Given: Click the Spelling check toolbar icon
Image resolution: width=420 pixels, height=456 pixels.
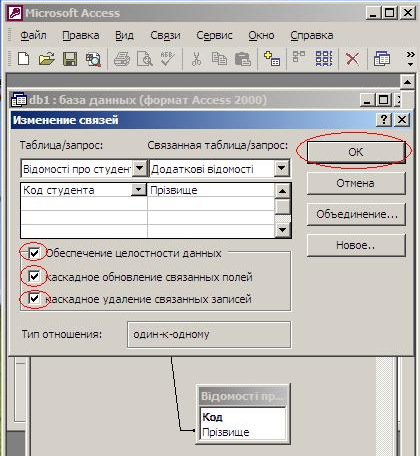Looking at the screenshot, I should (168, 59).
